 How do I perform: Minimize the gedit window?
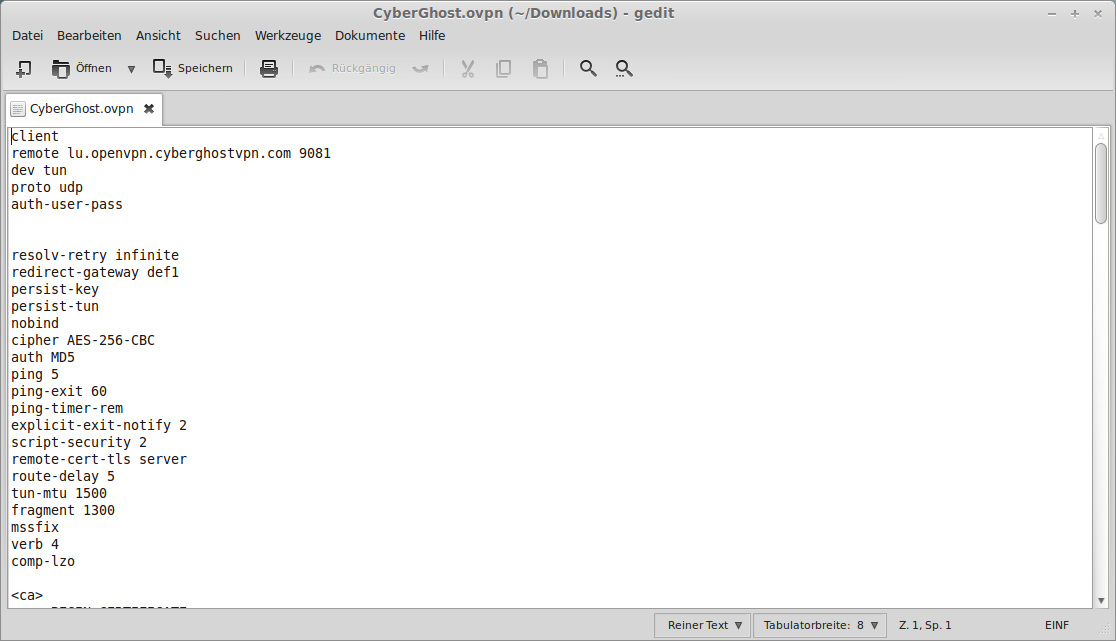tap(1052, 14)
